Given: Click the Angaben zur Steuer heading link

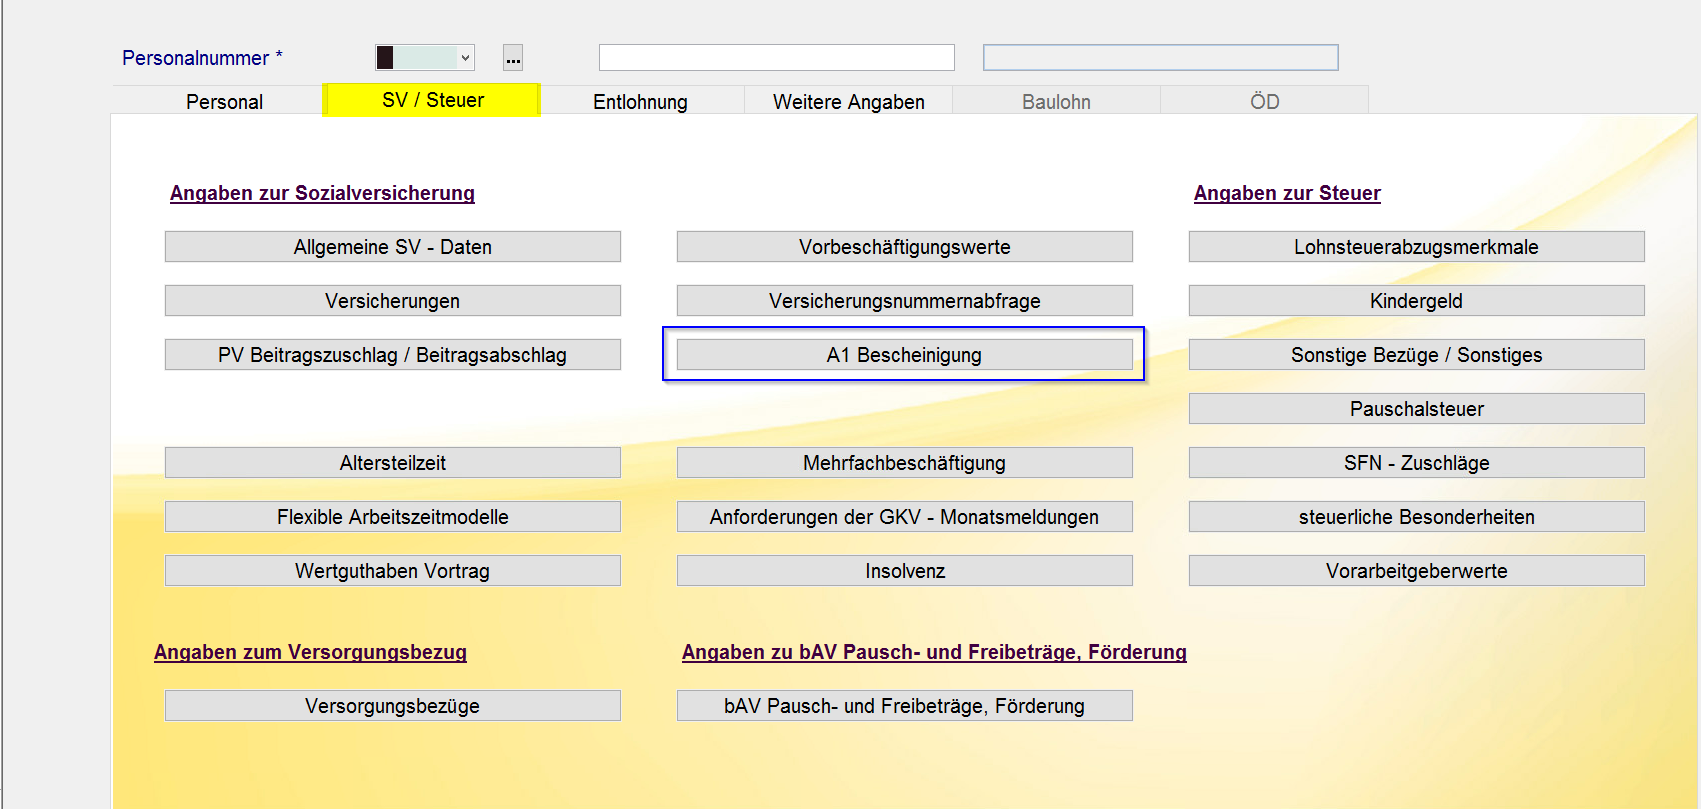Looking at the screenshot, I should pos(1287,193).
